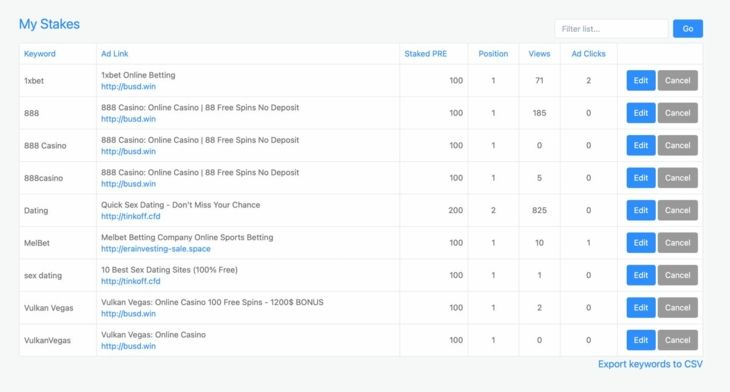
Task: Click staked value 200 in Dating row
Action: (456, 210)
